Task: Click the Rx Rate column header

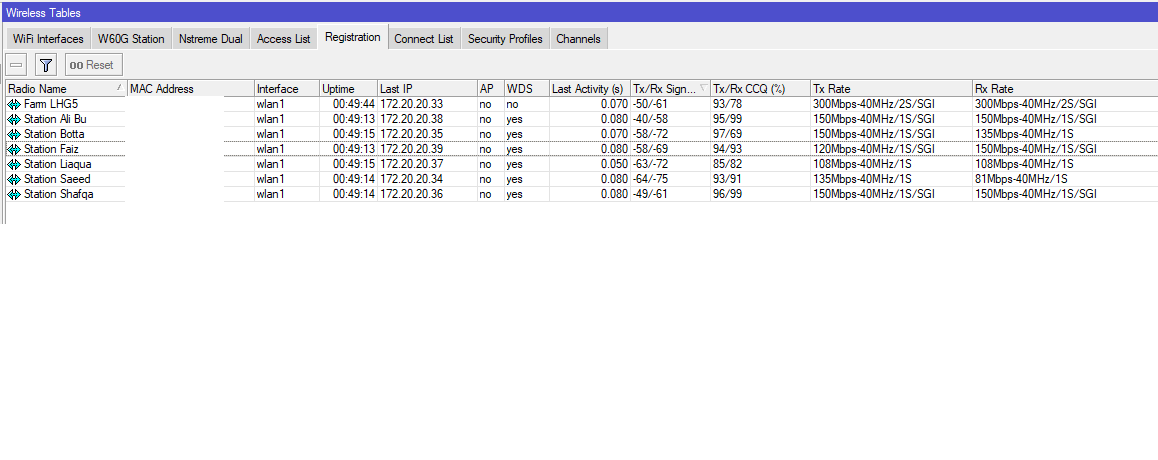Action: tap(1066, 89)
